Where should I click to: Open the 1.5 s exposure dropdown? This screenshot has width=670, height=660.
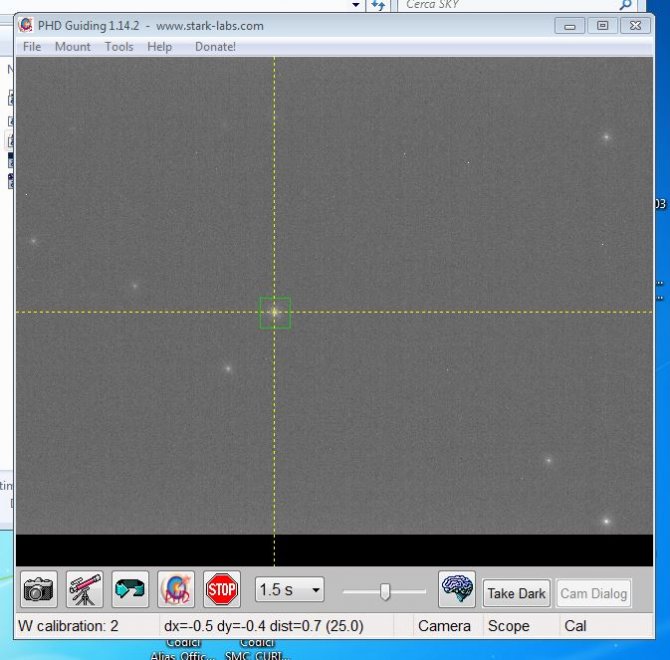pyautogui.click(x=290, y=590)
